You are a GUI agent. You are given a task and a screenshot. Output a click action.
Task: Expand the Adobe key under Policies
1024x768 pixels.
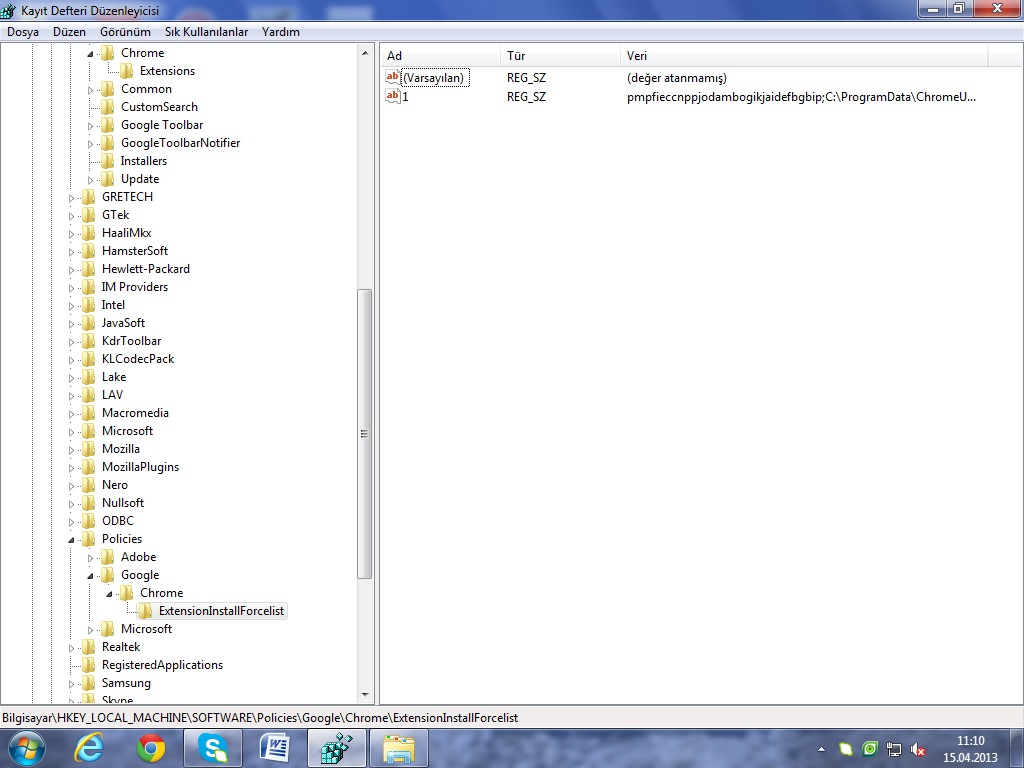(91, 558)
